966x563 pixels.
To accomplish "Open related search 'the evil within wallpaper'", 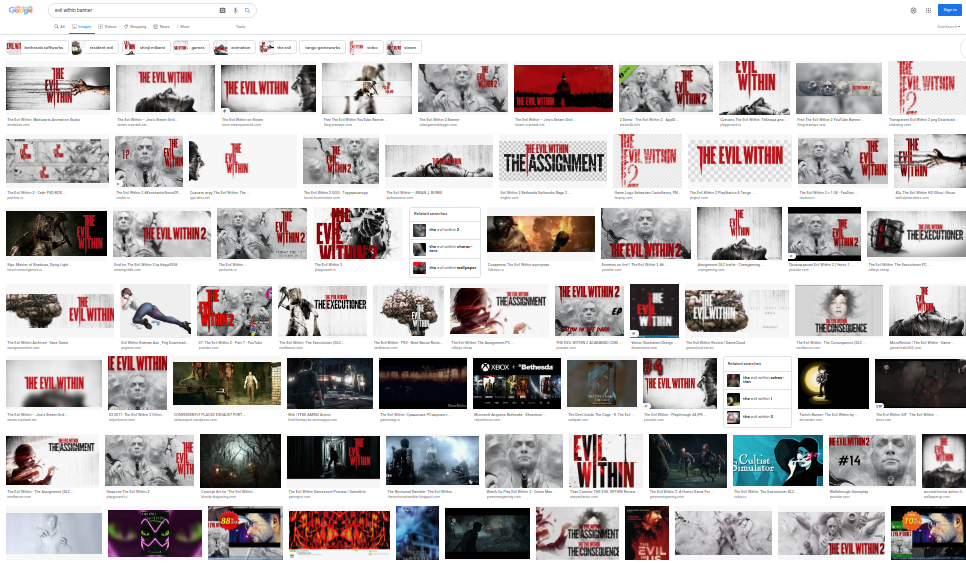I will 445,268.
